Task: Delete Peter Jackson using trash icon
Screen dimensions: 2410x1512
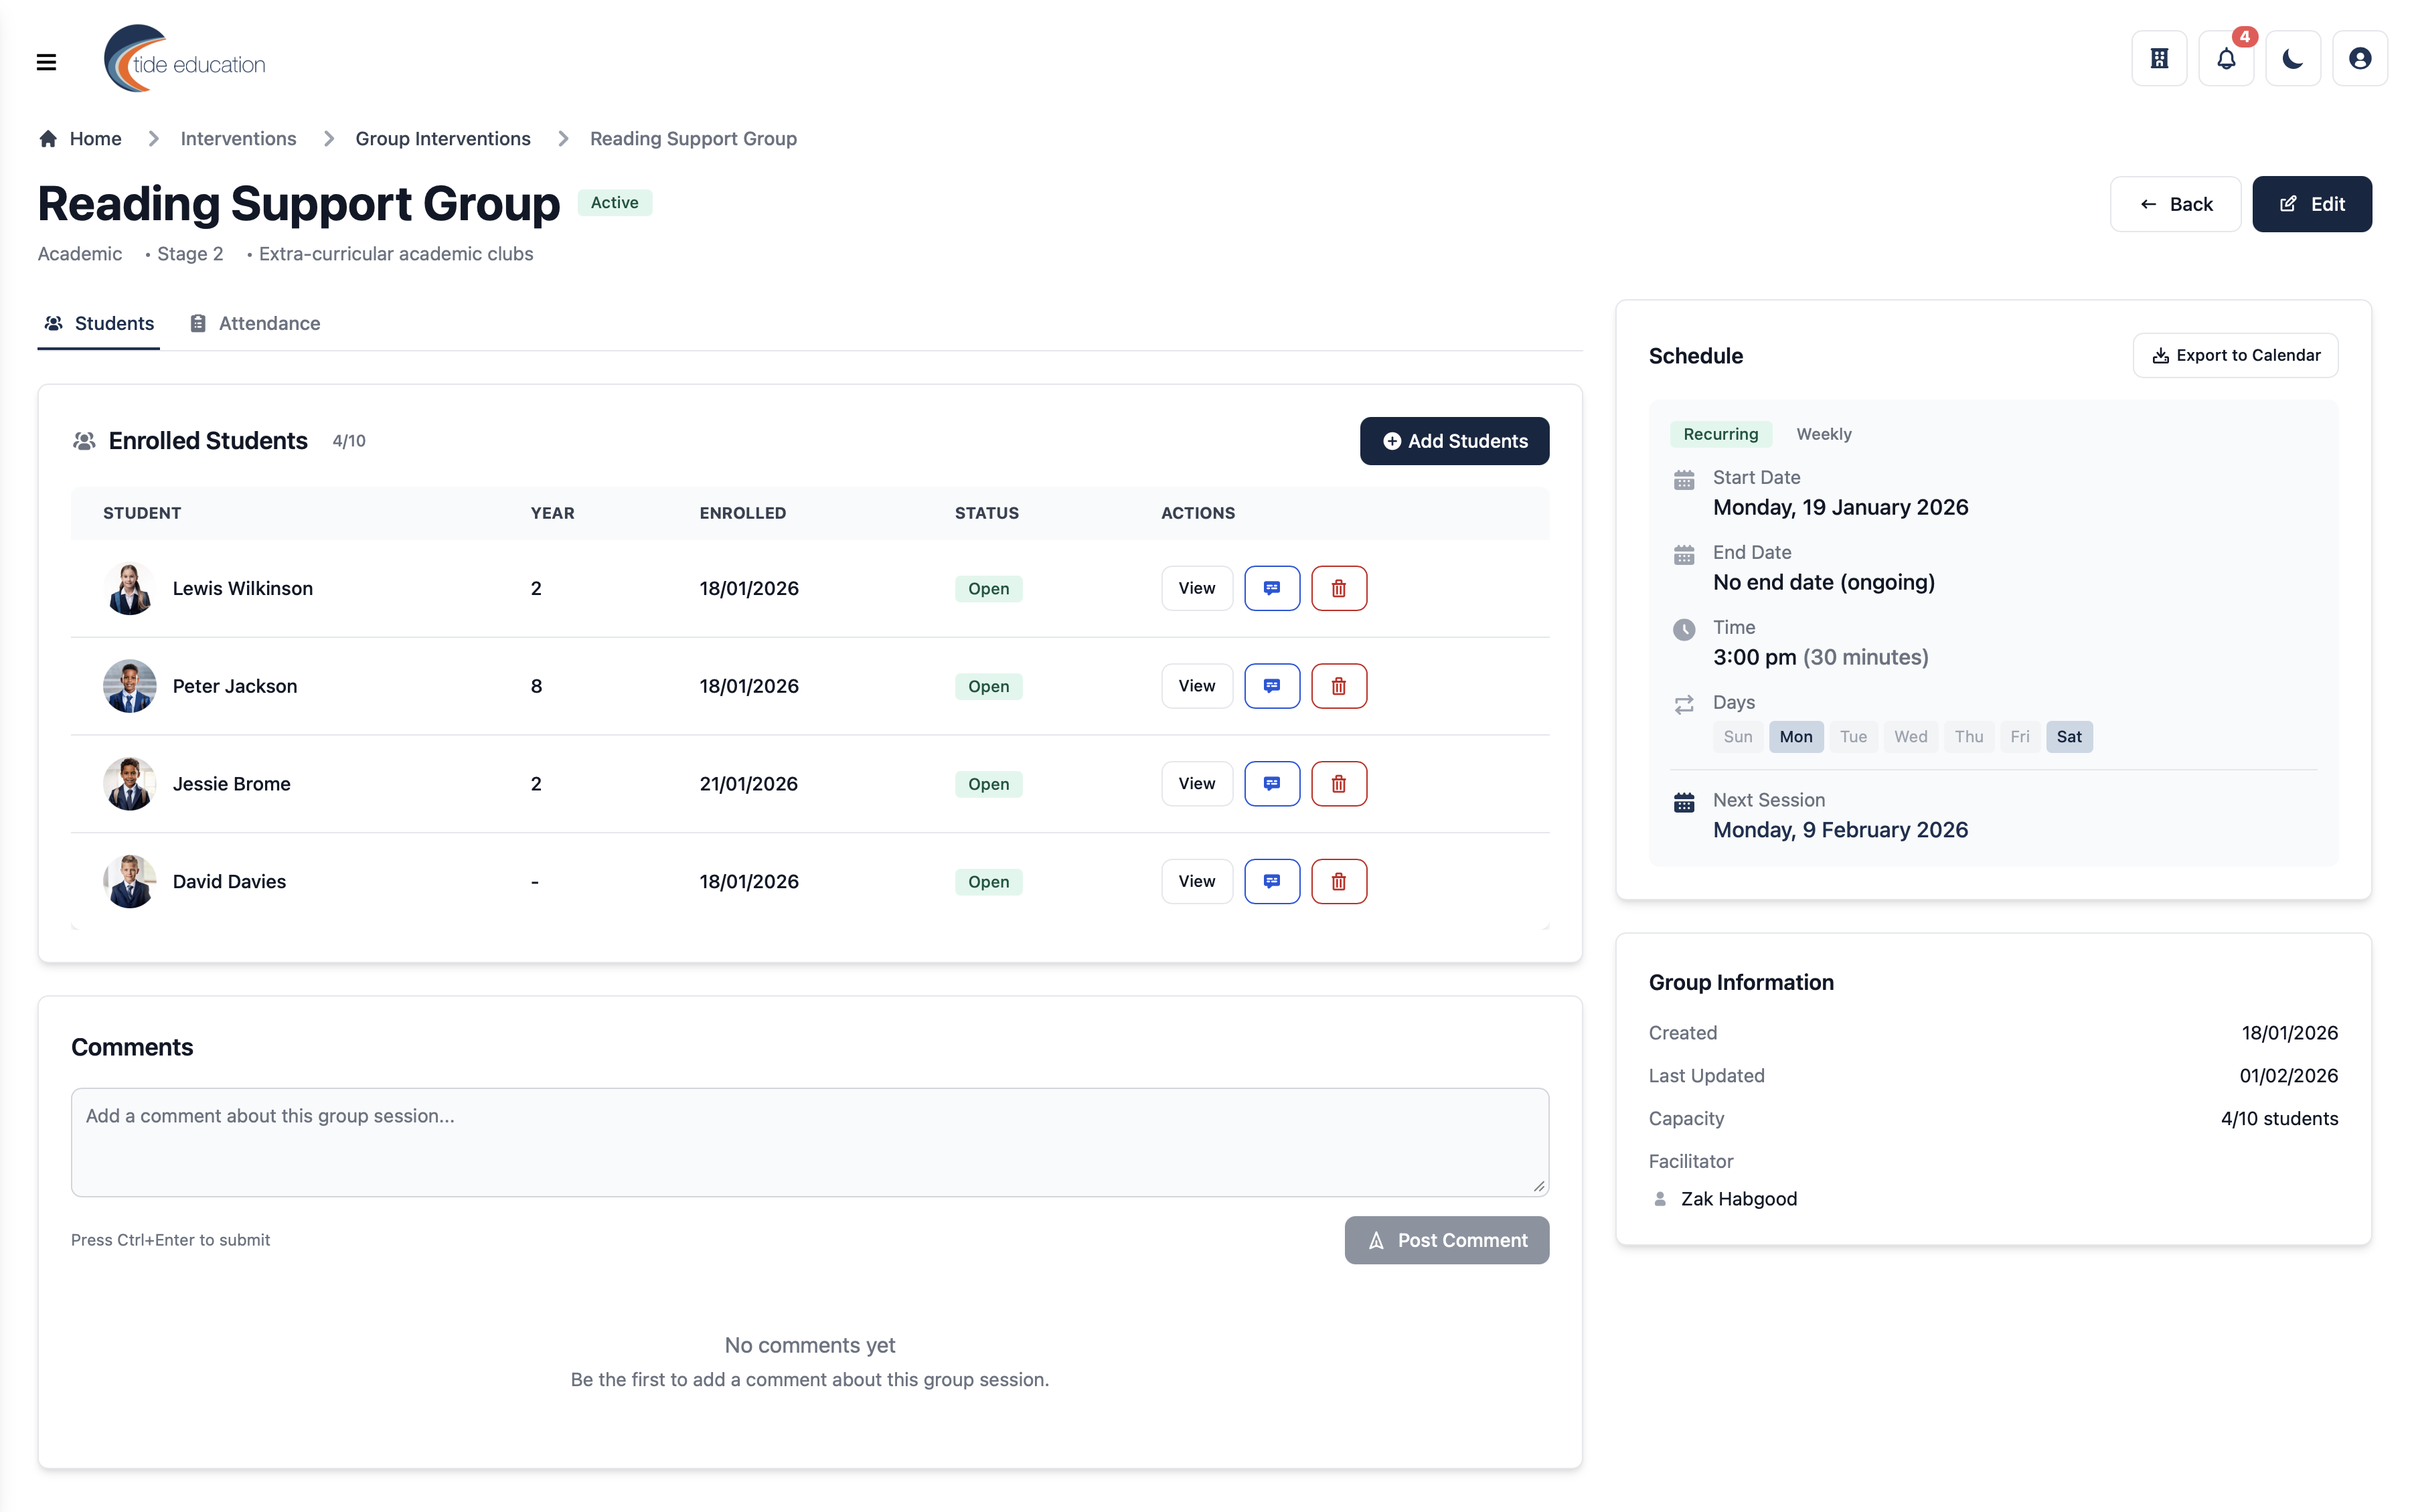Action: pos(1338,686)
